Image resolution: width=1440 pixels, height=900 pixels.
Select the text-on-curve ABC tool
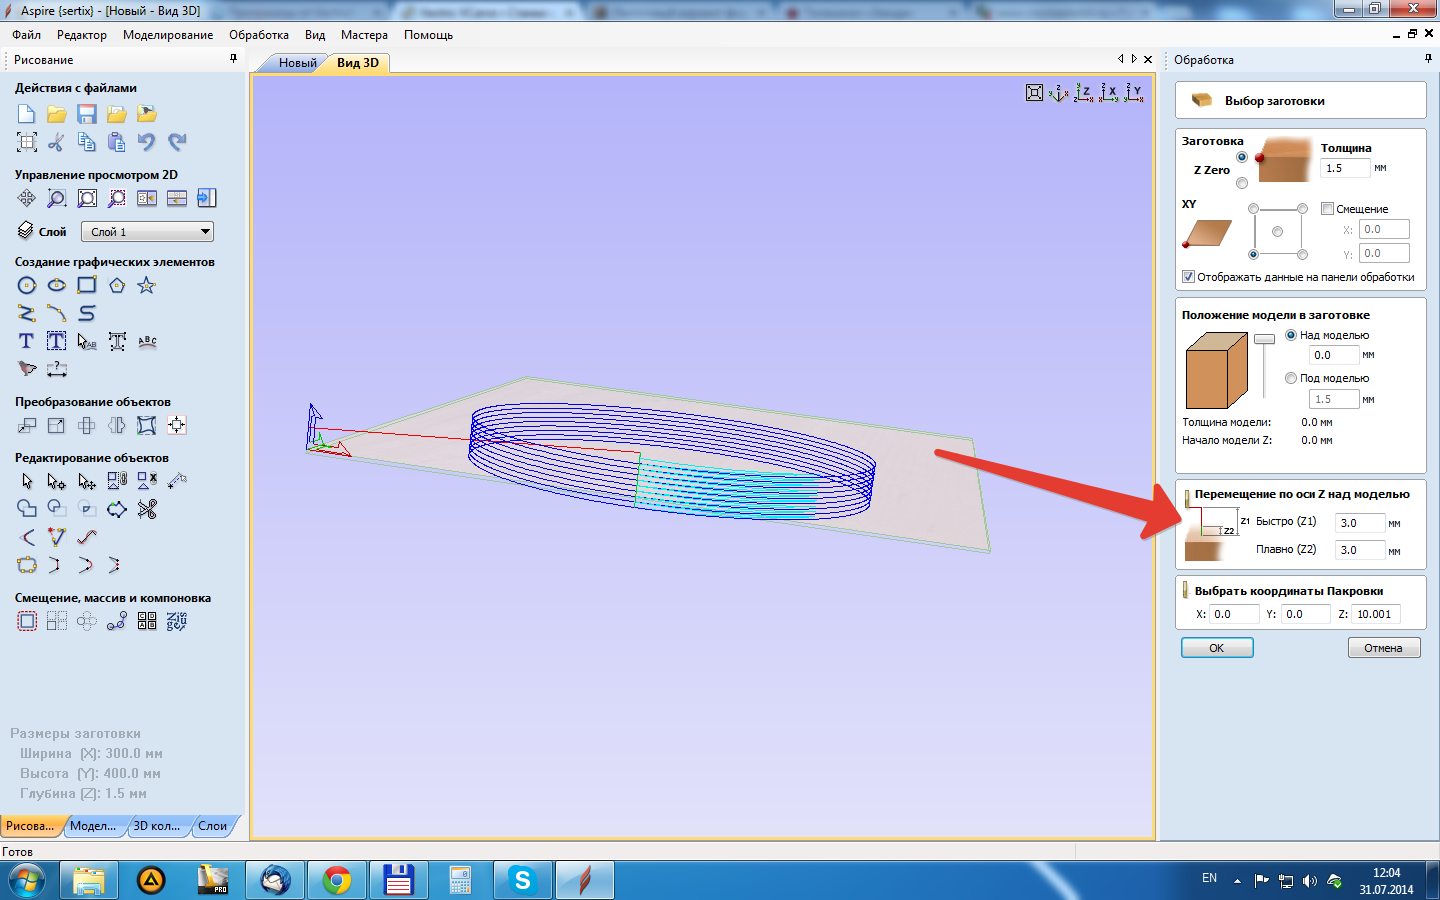[147, 342]
